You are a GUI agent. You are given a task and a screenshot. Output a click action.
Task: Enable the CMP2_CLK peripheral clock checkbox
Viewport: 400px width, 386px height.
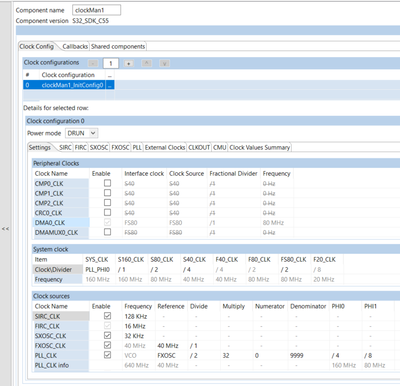[x=107, y=202]
